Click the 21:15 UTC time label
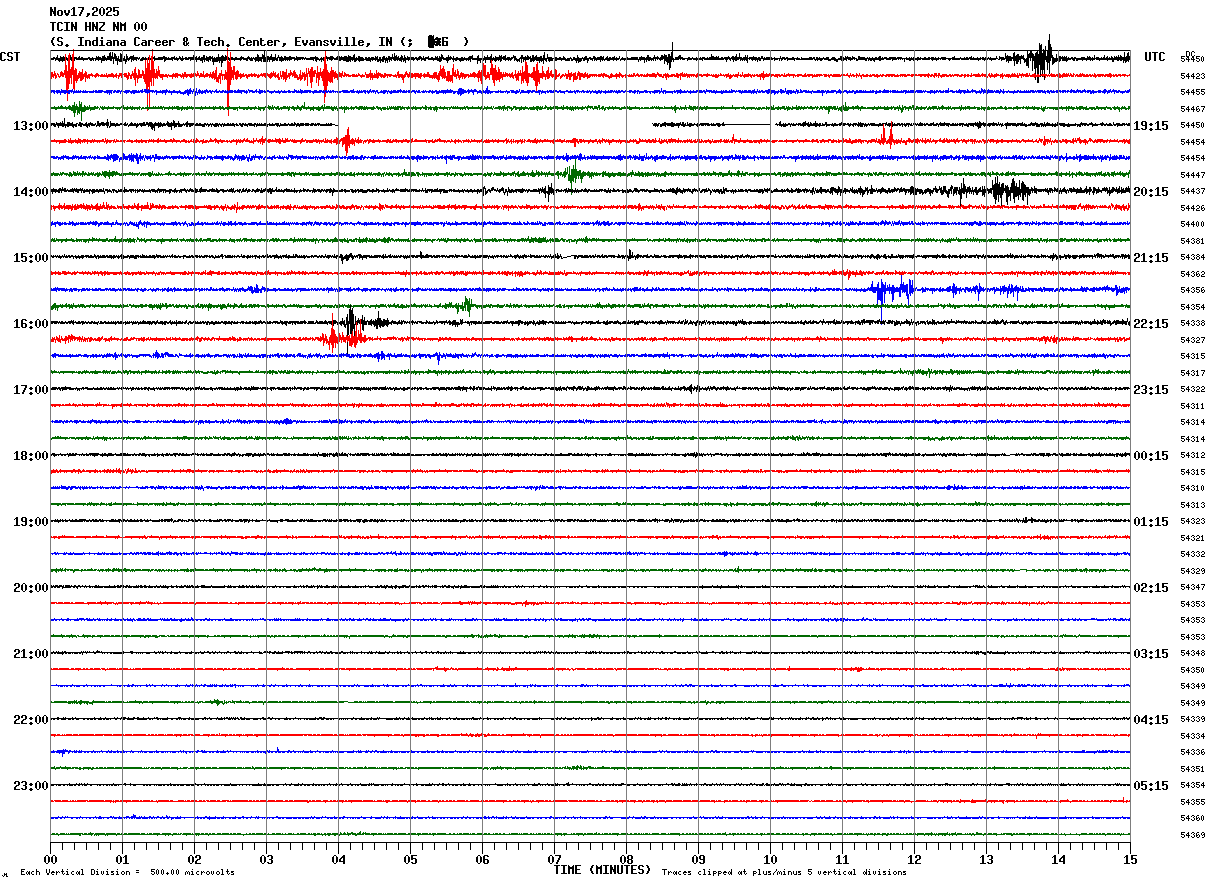Viewport: 1210px width, 886px height. click(1151, 258)
